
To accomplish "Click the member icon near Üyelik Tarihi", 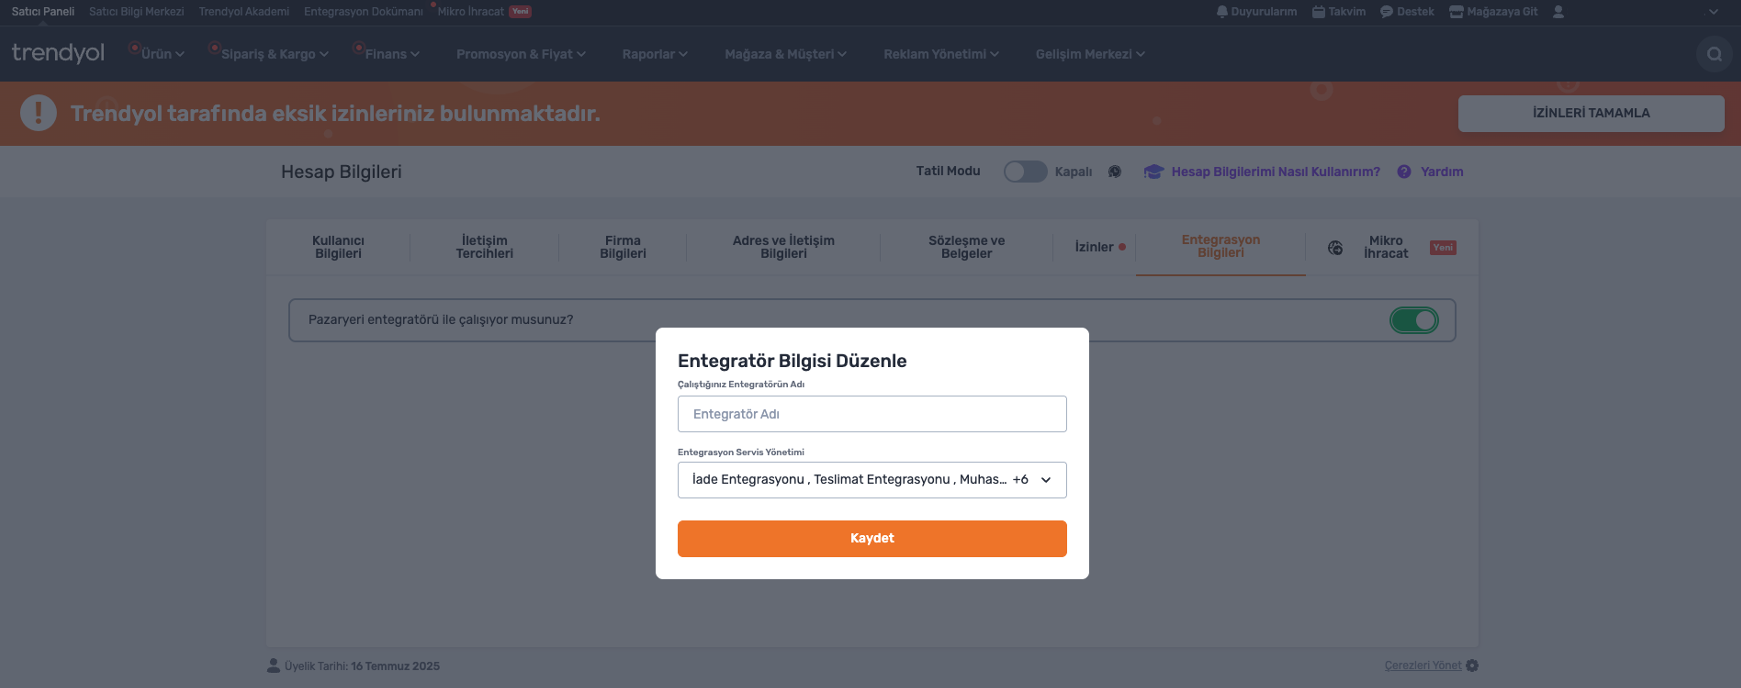I will (273, 666).
